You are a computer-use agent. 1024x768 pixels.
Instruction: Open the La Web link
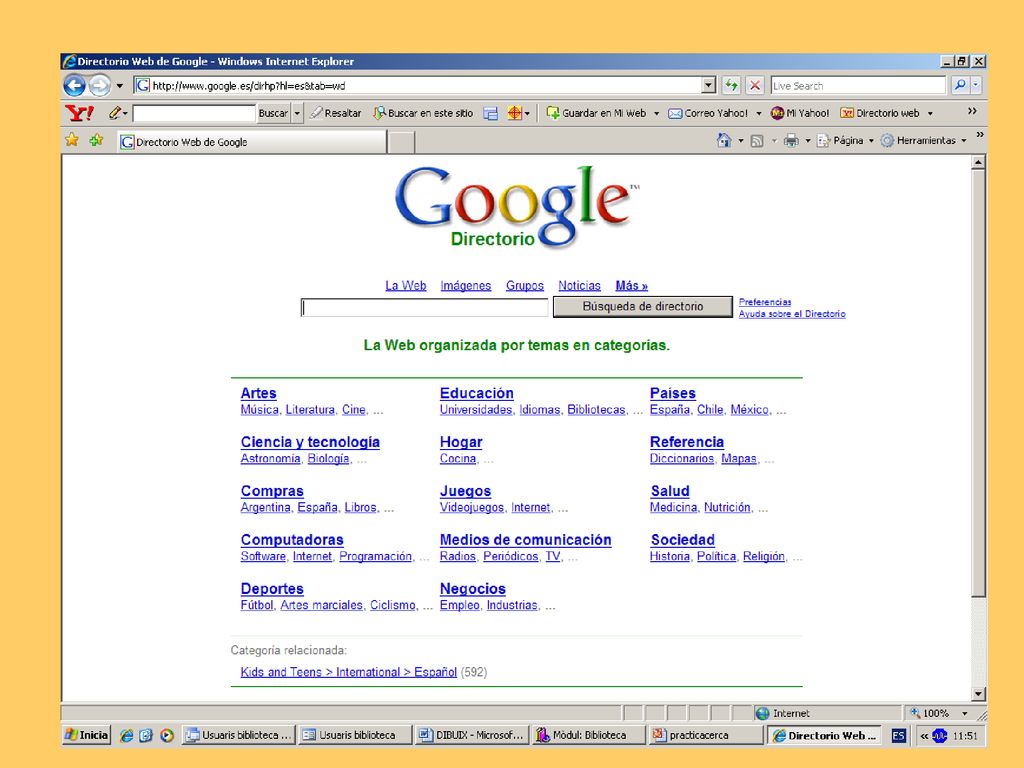click(406, 285)
